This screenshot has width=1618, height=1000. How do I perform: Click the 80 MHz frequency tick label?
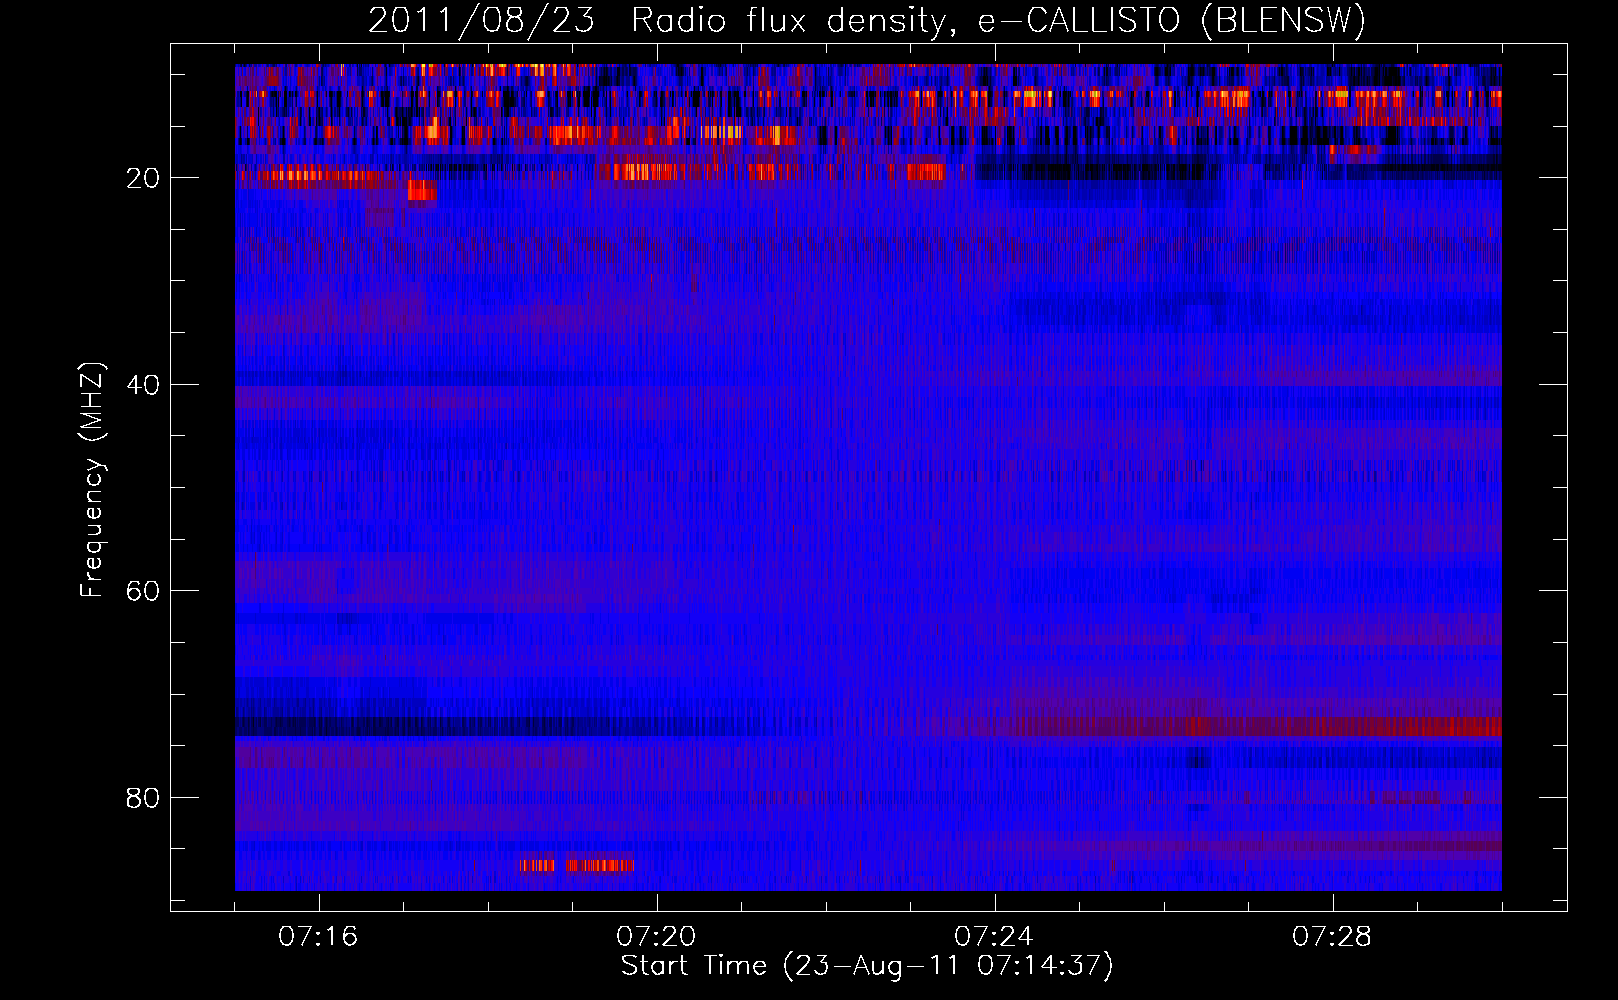143,798
